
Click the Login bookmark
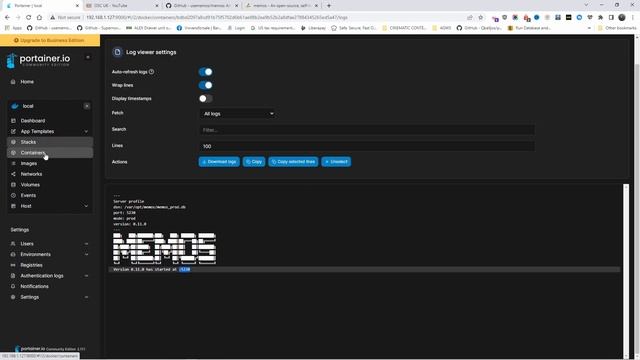(236, 28)
